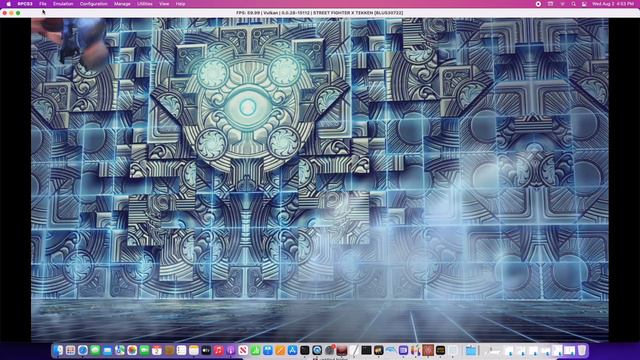Open News from the dock
640x360 pixels.
243,350
